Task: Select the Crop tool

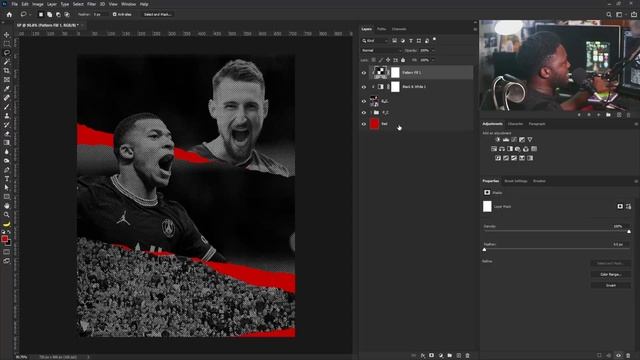Action: [x=7, y=71]
